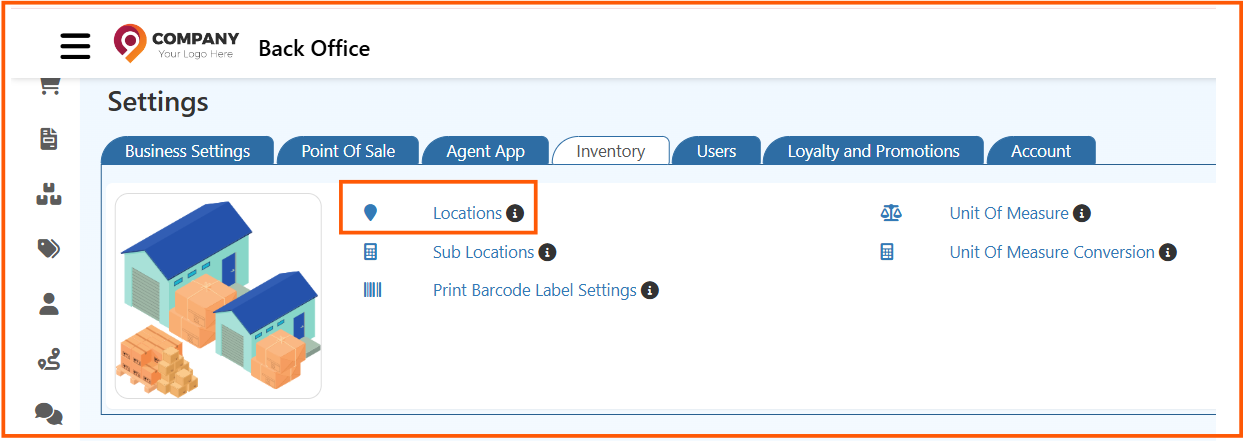Open the stacked boxes inventory sidebar icon
This screenshot has width=1243, height=441.
pos(49,196)
